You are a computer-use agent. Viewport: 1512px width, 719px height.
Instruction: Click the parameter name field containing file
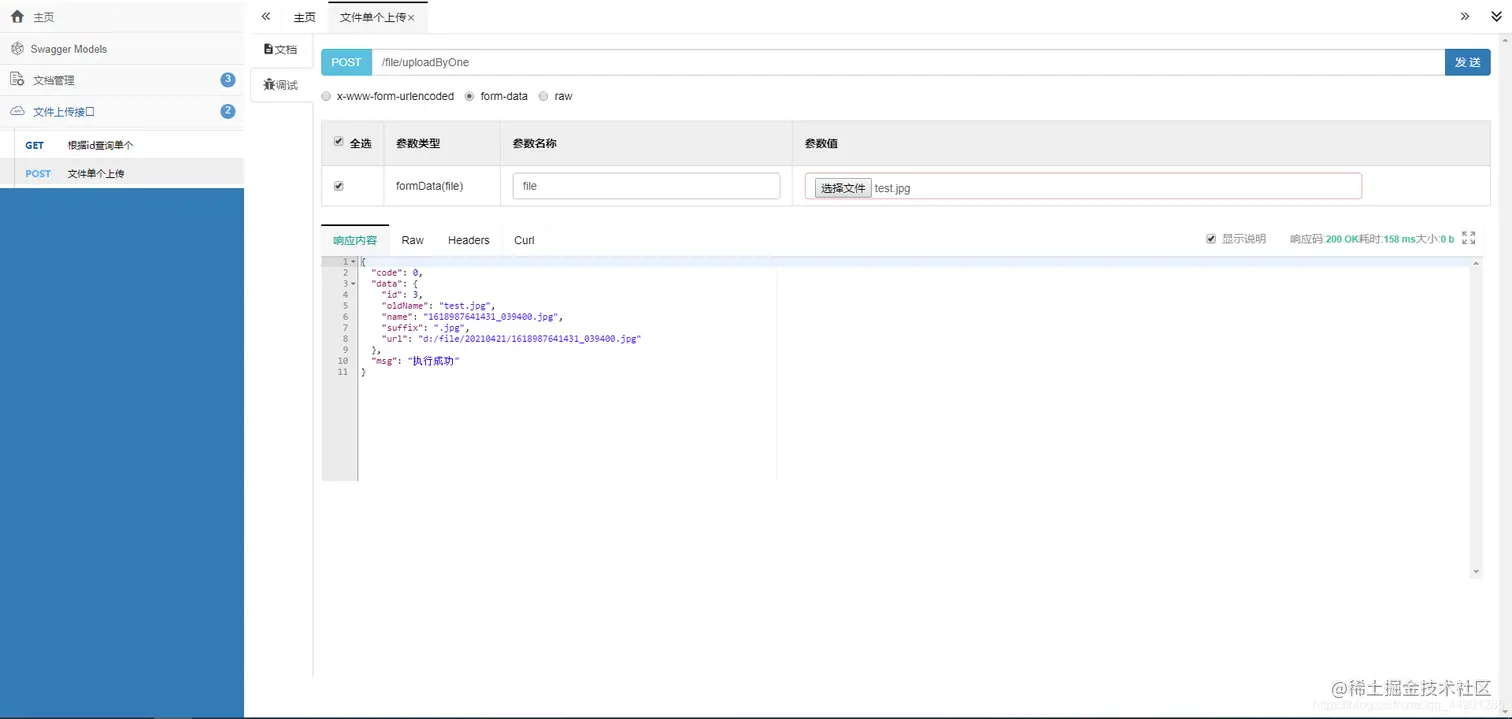[x=646, y=186]
